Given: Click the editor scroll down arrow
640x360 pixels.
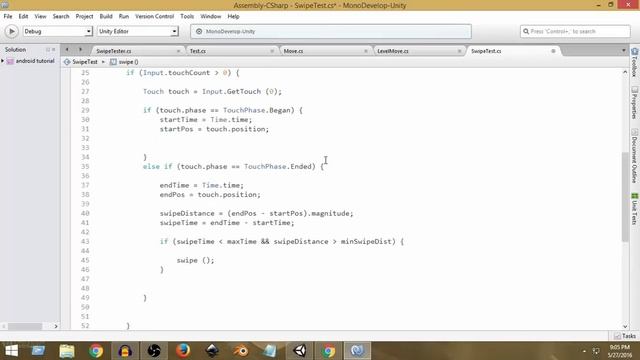Looking at the screenshot, I should 625,327.
